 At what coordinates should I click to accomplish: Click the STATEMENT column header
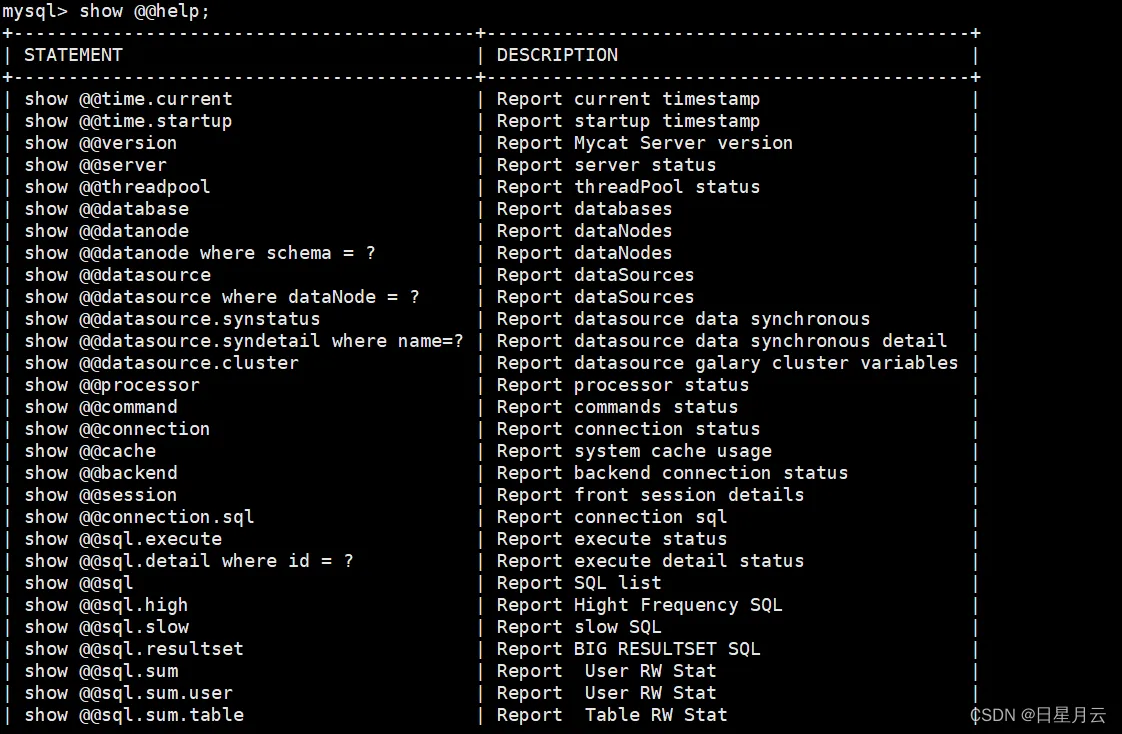(73, 55)
